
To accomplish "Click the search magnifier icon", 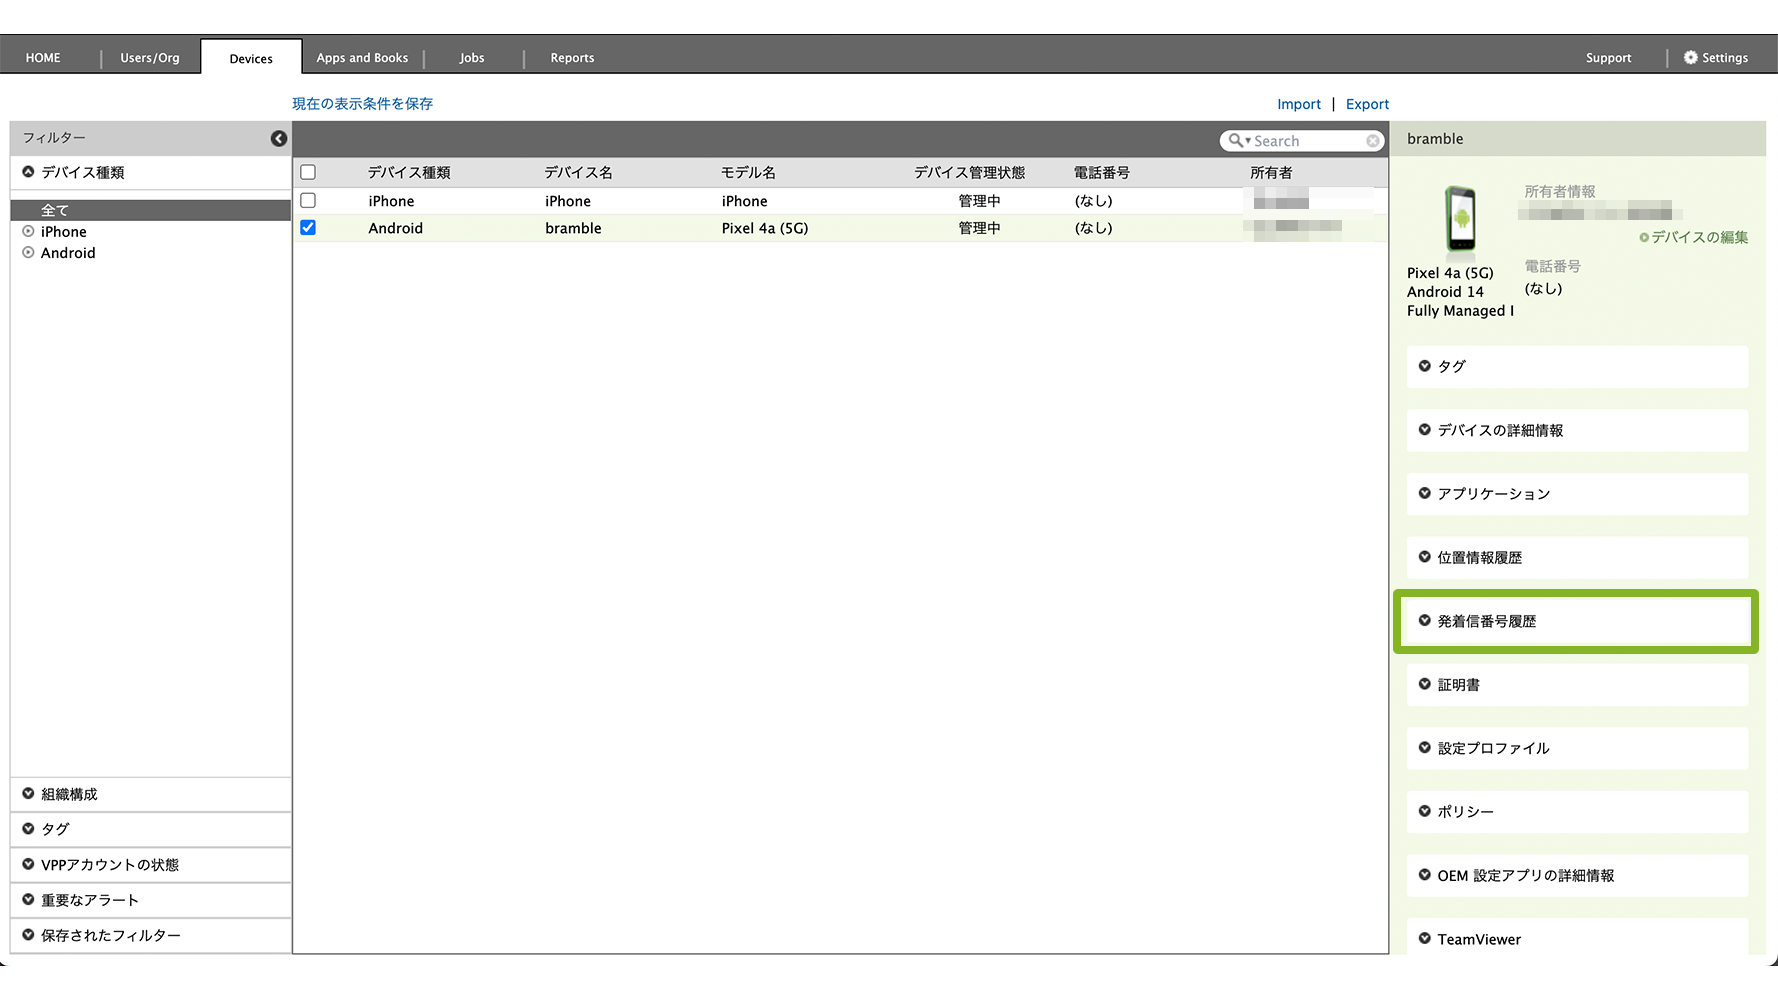I will (1236, 141).
